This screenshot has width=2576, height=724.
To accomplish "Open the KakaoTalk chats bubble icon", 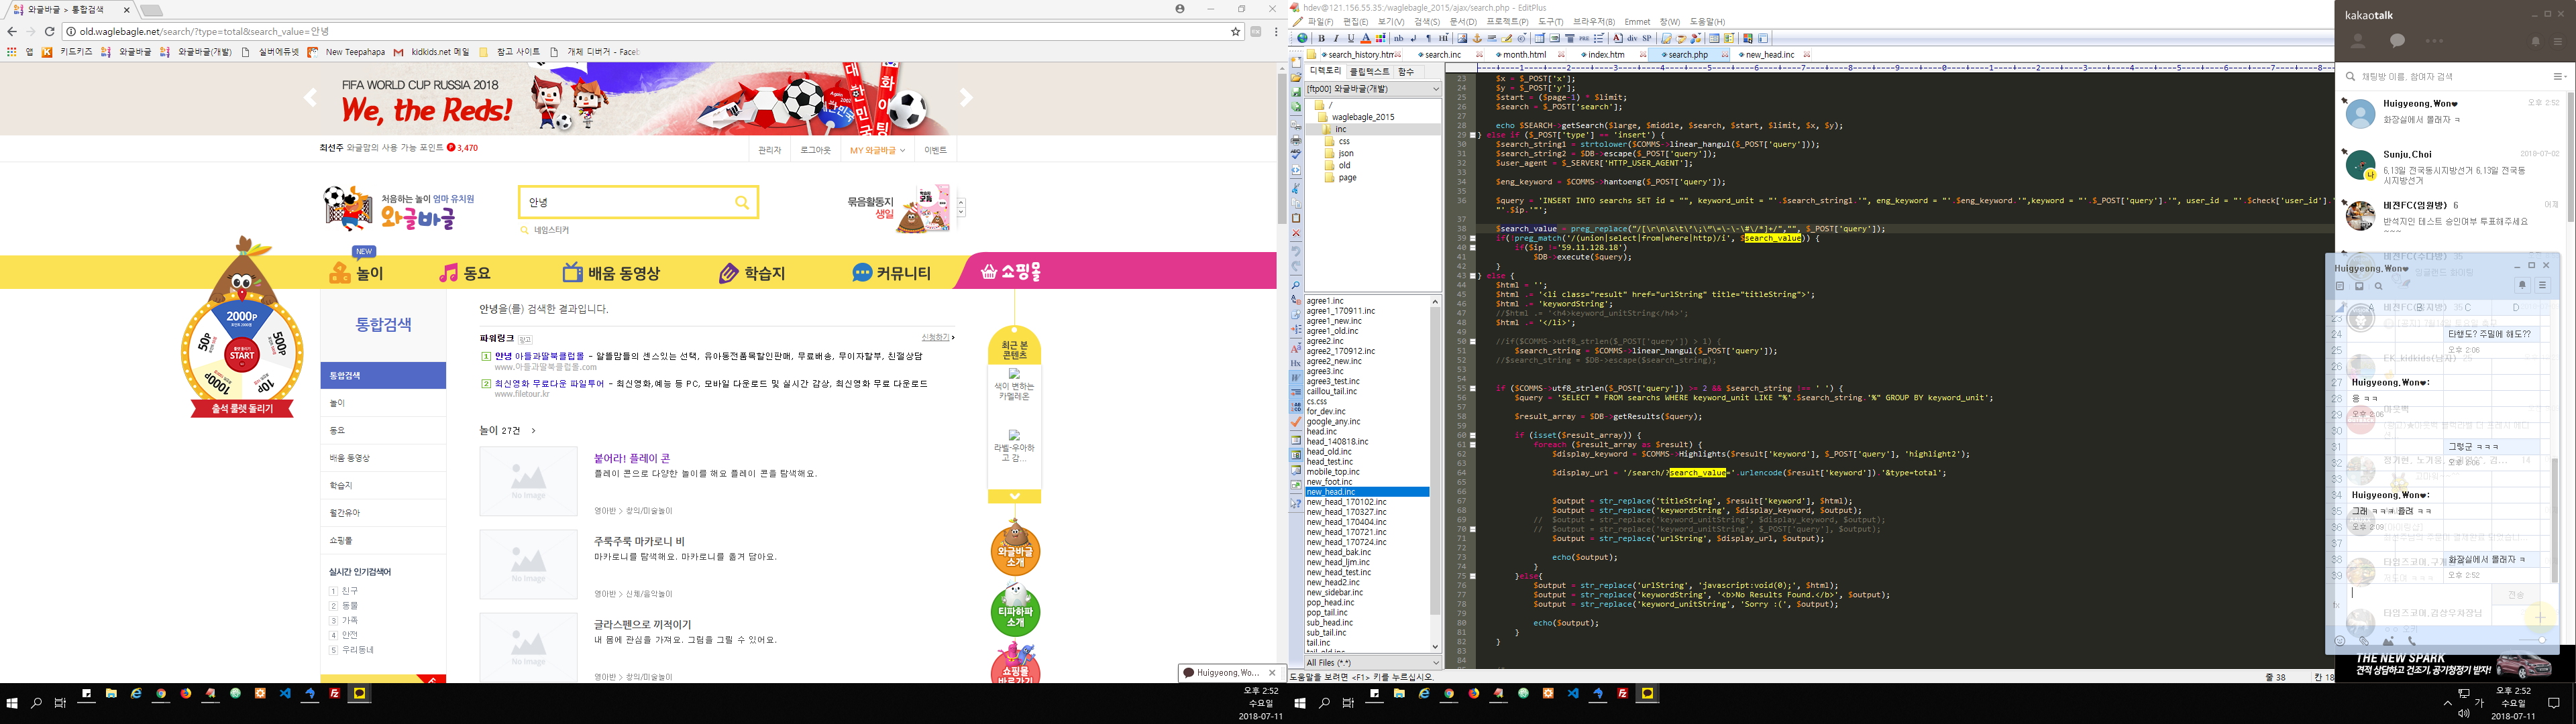I will [2397, 41].
